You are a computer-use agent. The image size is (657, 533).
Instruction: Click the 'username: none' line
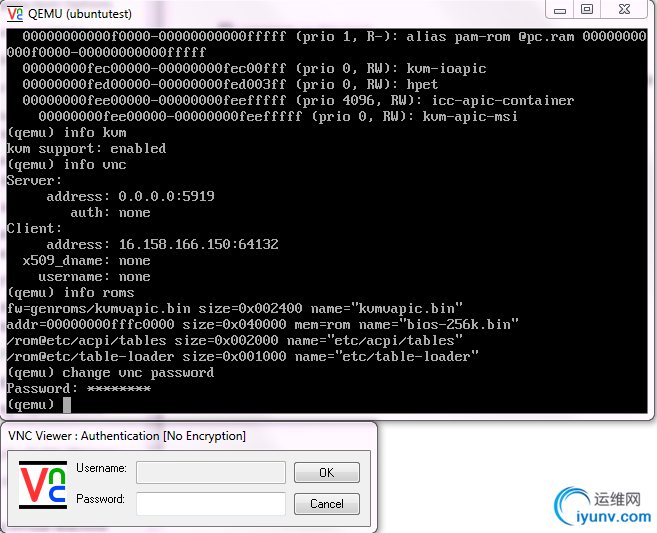coord(94,276)
